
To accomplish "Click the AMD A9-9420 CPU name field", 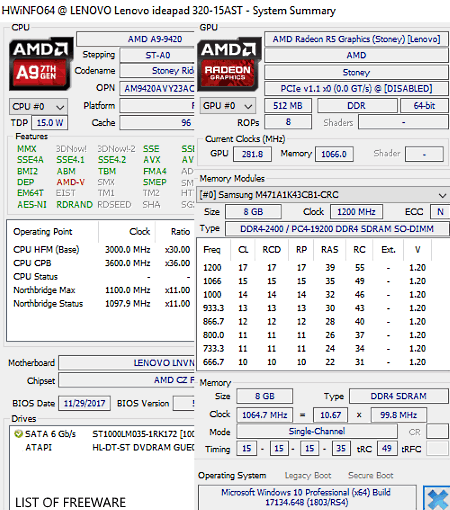I will [135, 39].
